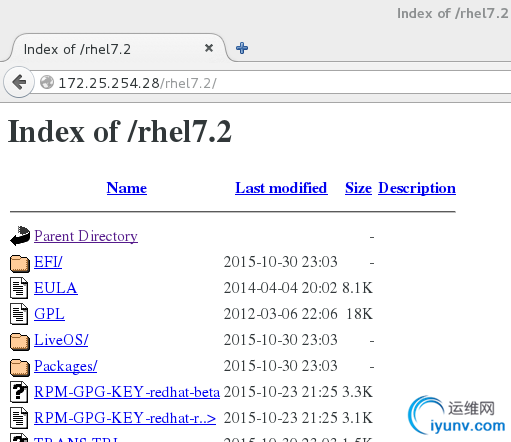This screenshot has width=511, height=442.
Task: Click the RPM-GPG-KEY-redhat-beta size 3.3K
Action: point(357,392)
